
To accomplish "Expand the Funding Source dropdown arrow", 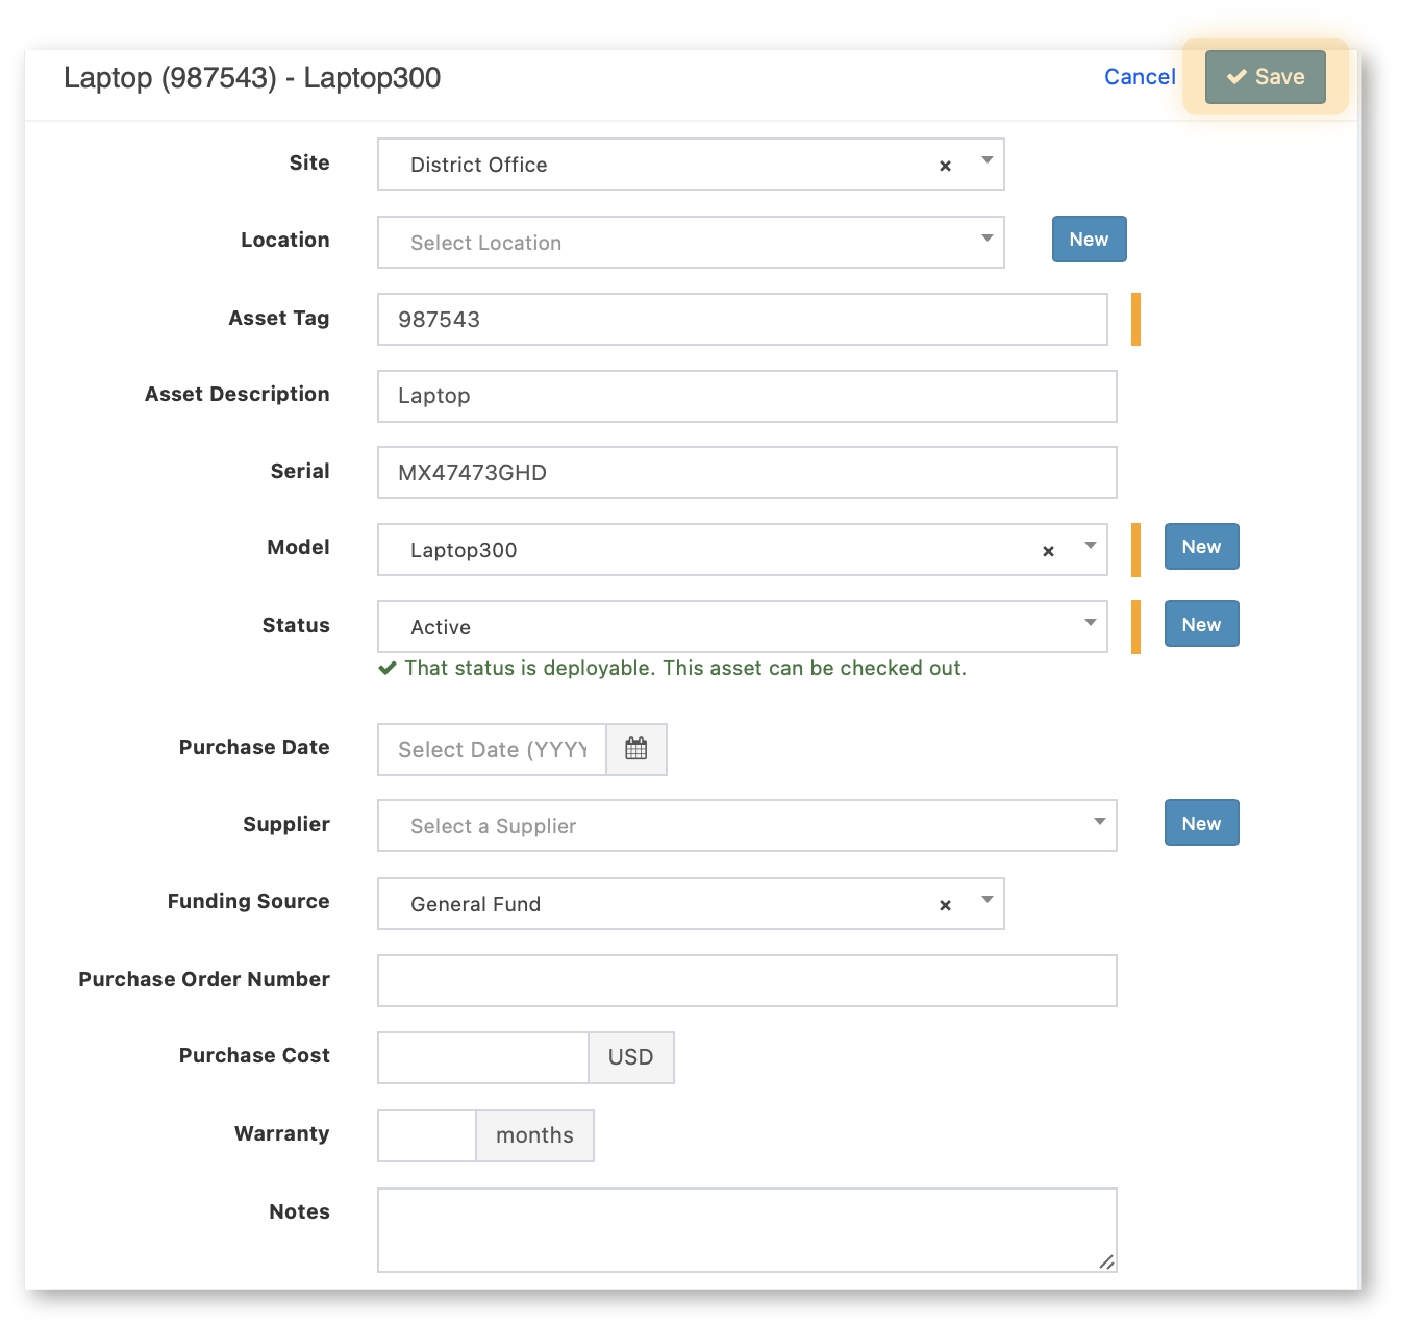I will point(987,899).
